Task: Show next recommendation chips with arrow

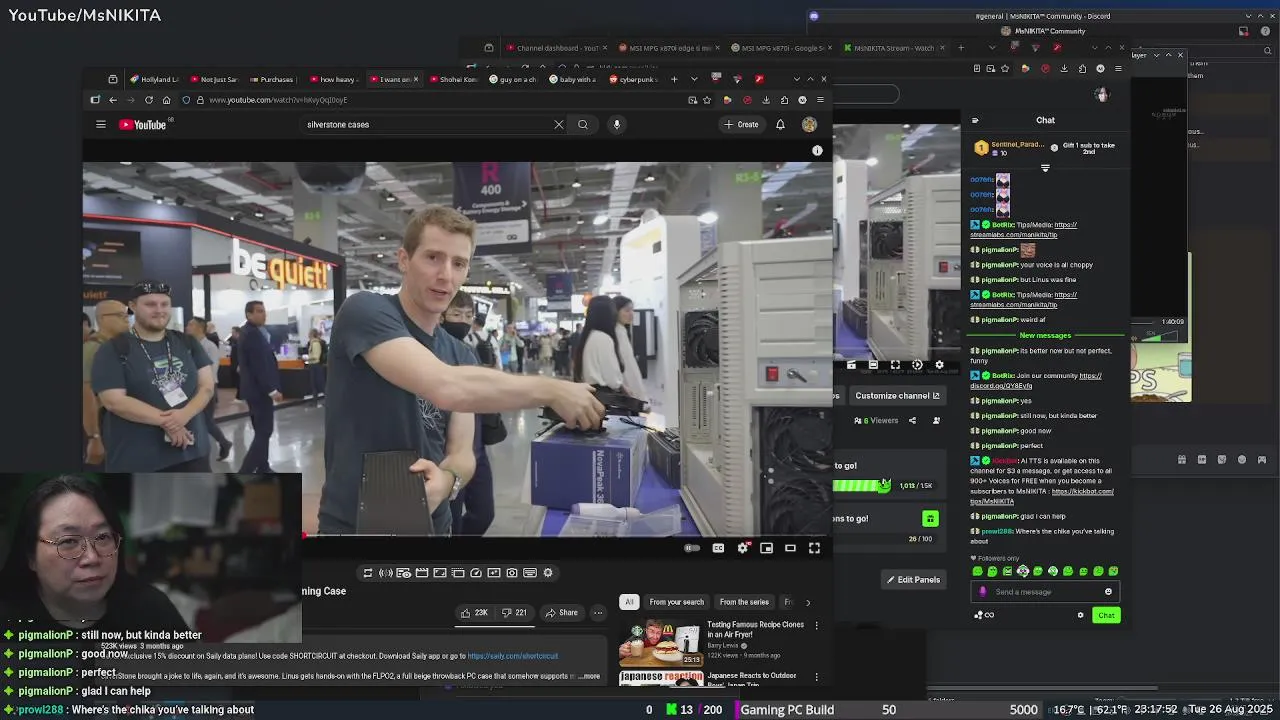Action: [808, 602]
